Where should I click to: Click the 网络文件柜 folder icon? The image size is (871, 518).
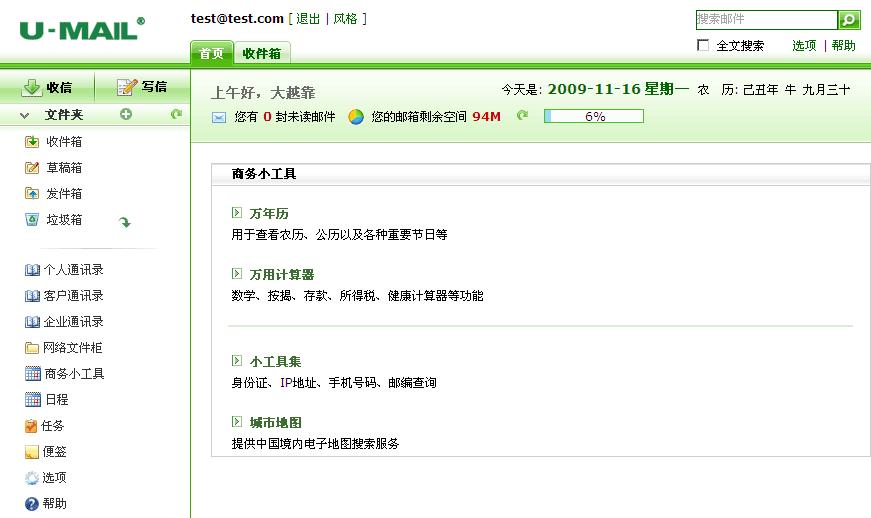32,348
